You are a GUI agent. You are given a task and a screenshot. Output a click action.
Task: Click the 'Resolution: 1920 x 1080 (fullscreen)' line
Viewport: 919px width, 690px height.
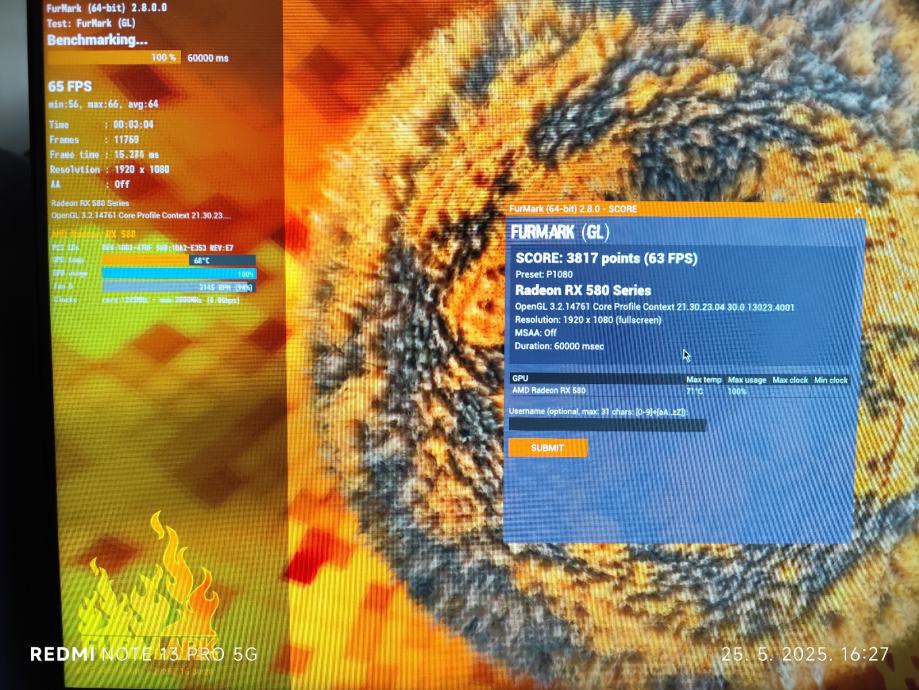(588, 320)
